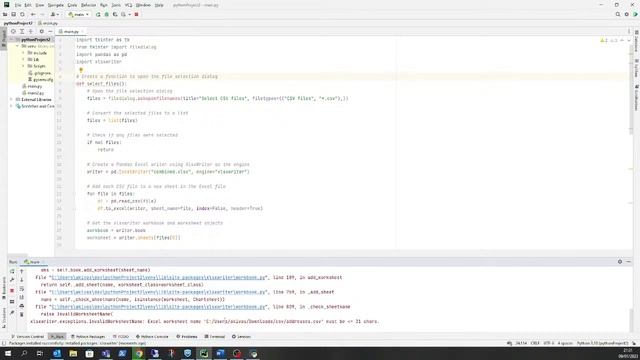
Task: Click Expand All icon in Project panel
Action: coord(22,31)
